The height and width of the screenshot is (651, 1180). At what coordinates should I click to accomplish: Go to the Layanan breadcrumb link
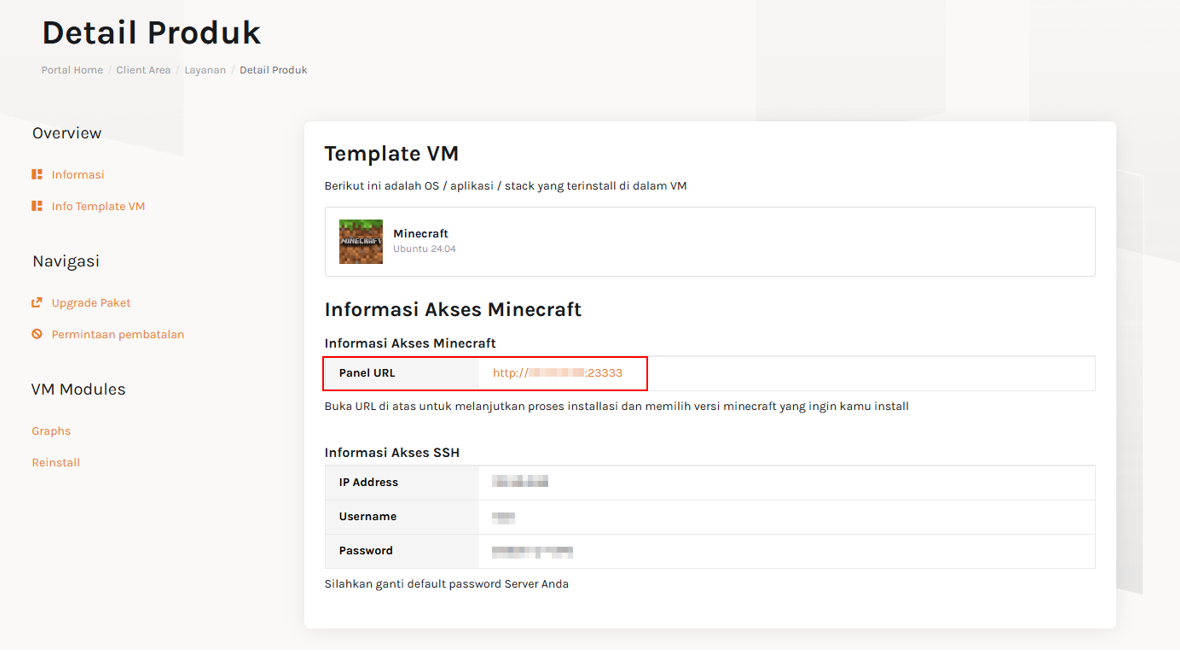pos(205,70)
